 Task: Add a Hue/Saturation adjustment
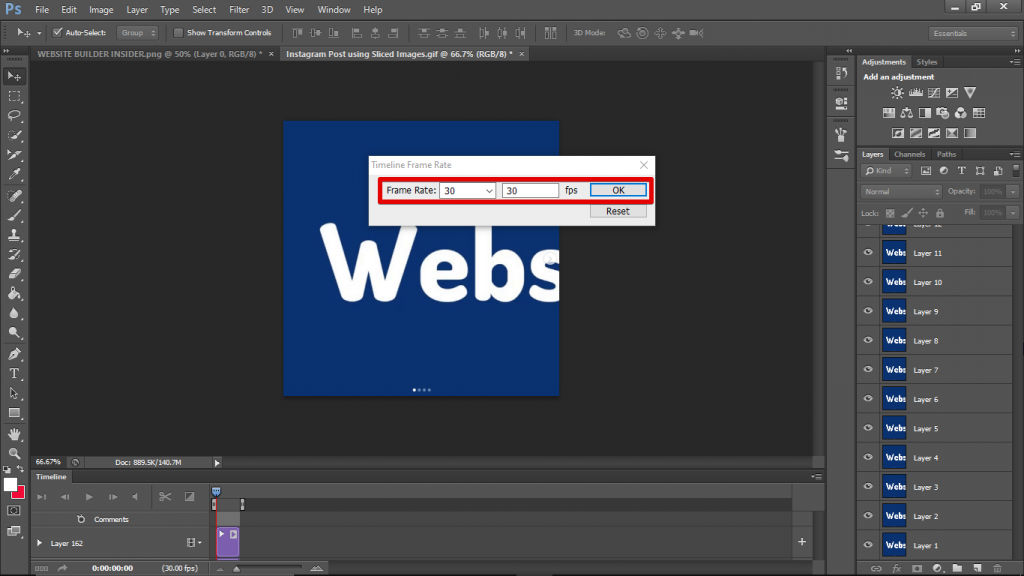pyautogui.click(x=889, y=112)
